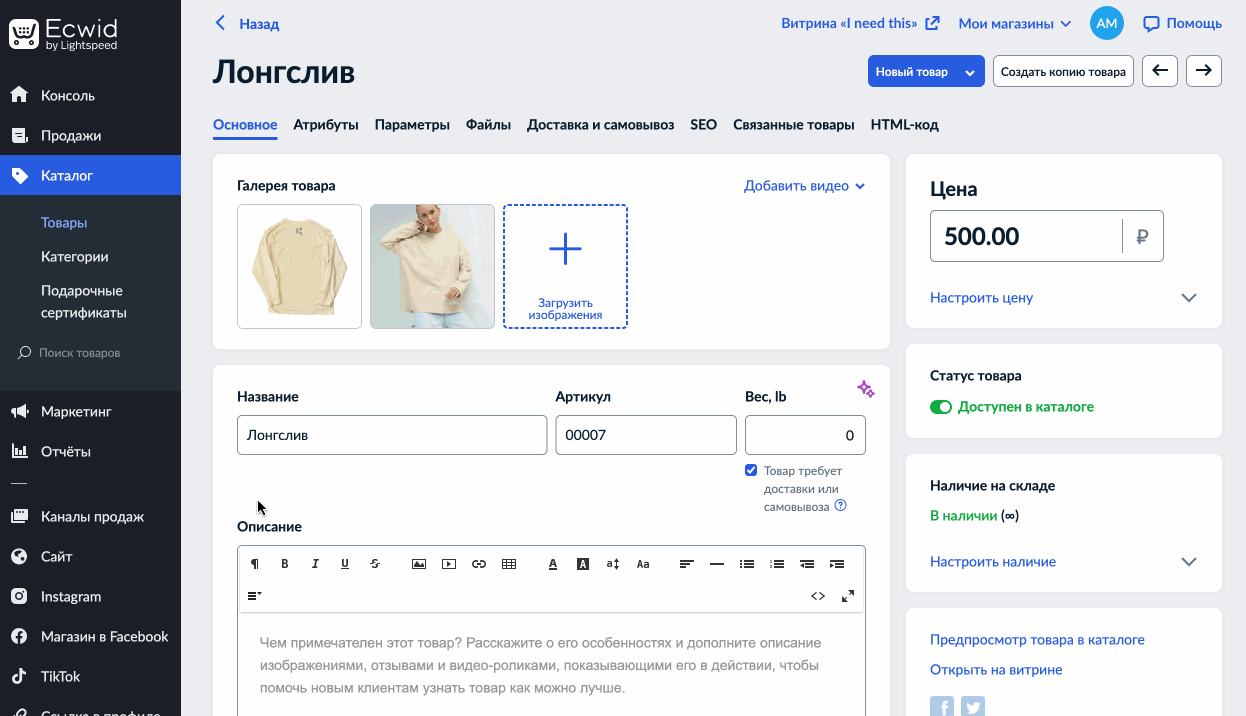Switch to Параметры tab
The image size is (1246, 716).
(412, 125)
